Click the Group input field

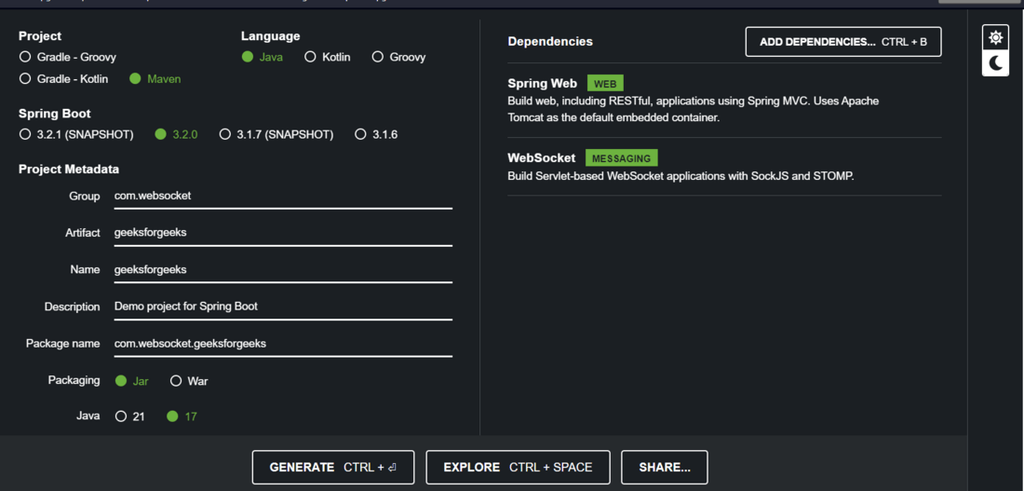[282, 196]
